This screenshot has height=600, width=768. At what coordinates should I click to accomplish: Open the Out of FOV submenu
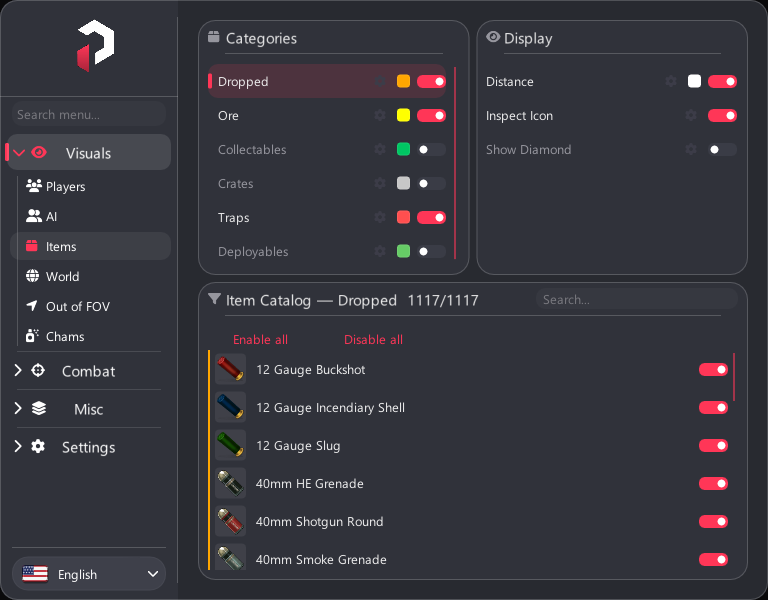pyautogui.click(x=90, y=307)
